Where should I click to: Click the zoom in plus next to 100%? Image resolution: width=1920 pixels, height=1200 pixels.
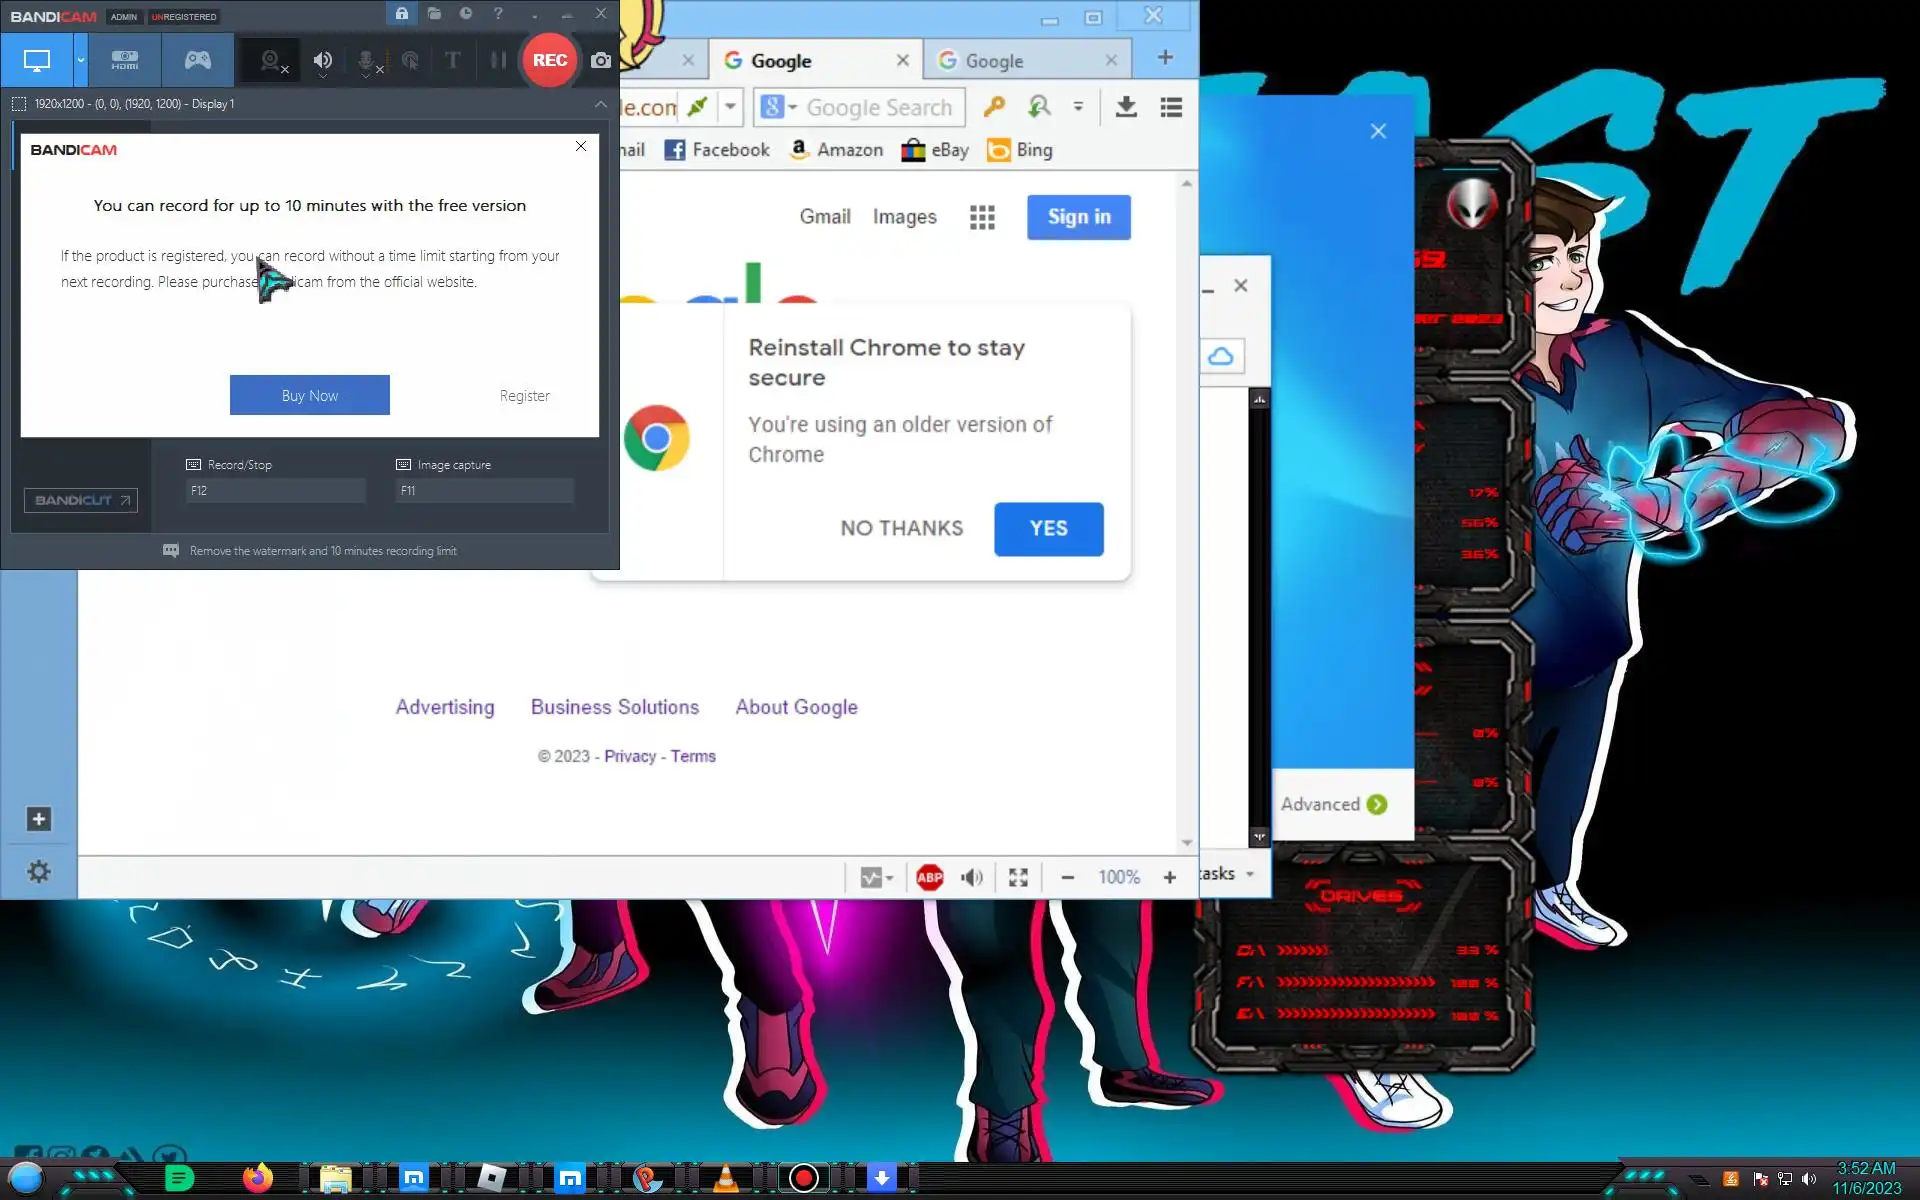(1169, 877)
